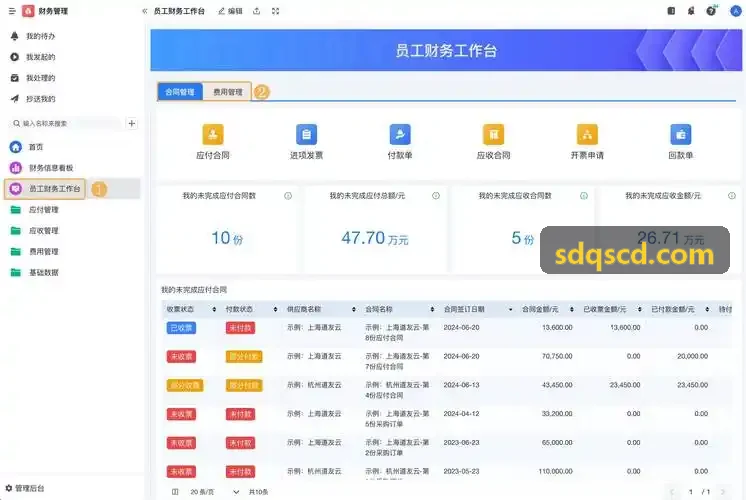Click the 10 份 statistic value
746x500 pixels.
[x=227, y=238]
